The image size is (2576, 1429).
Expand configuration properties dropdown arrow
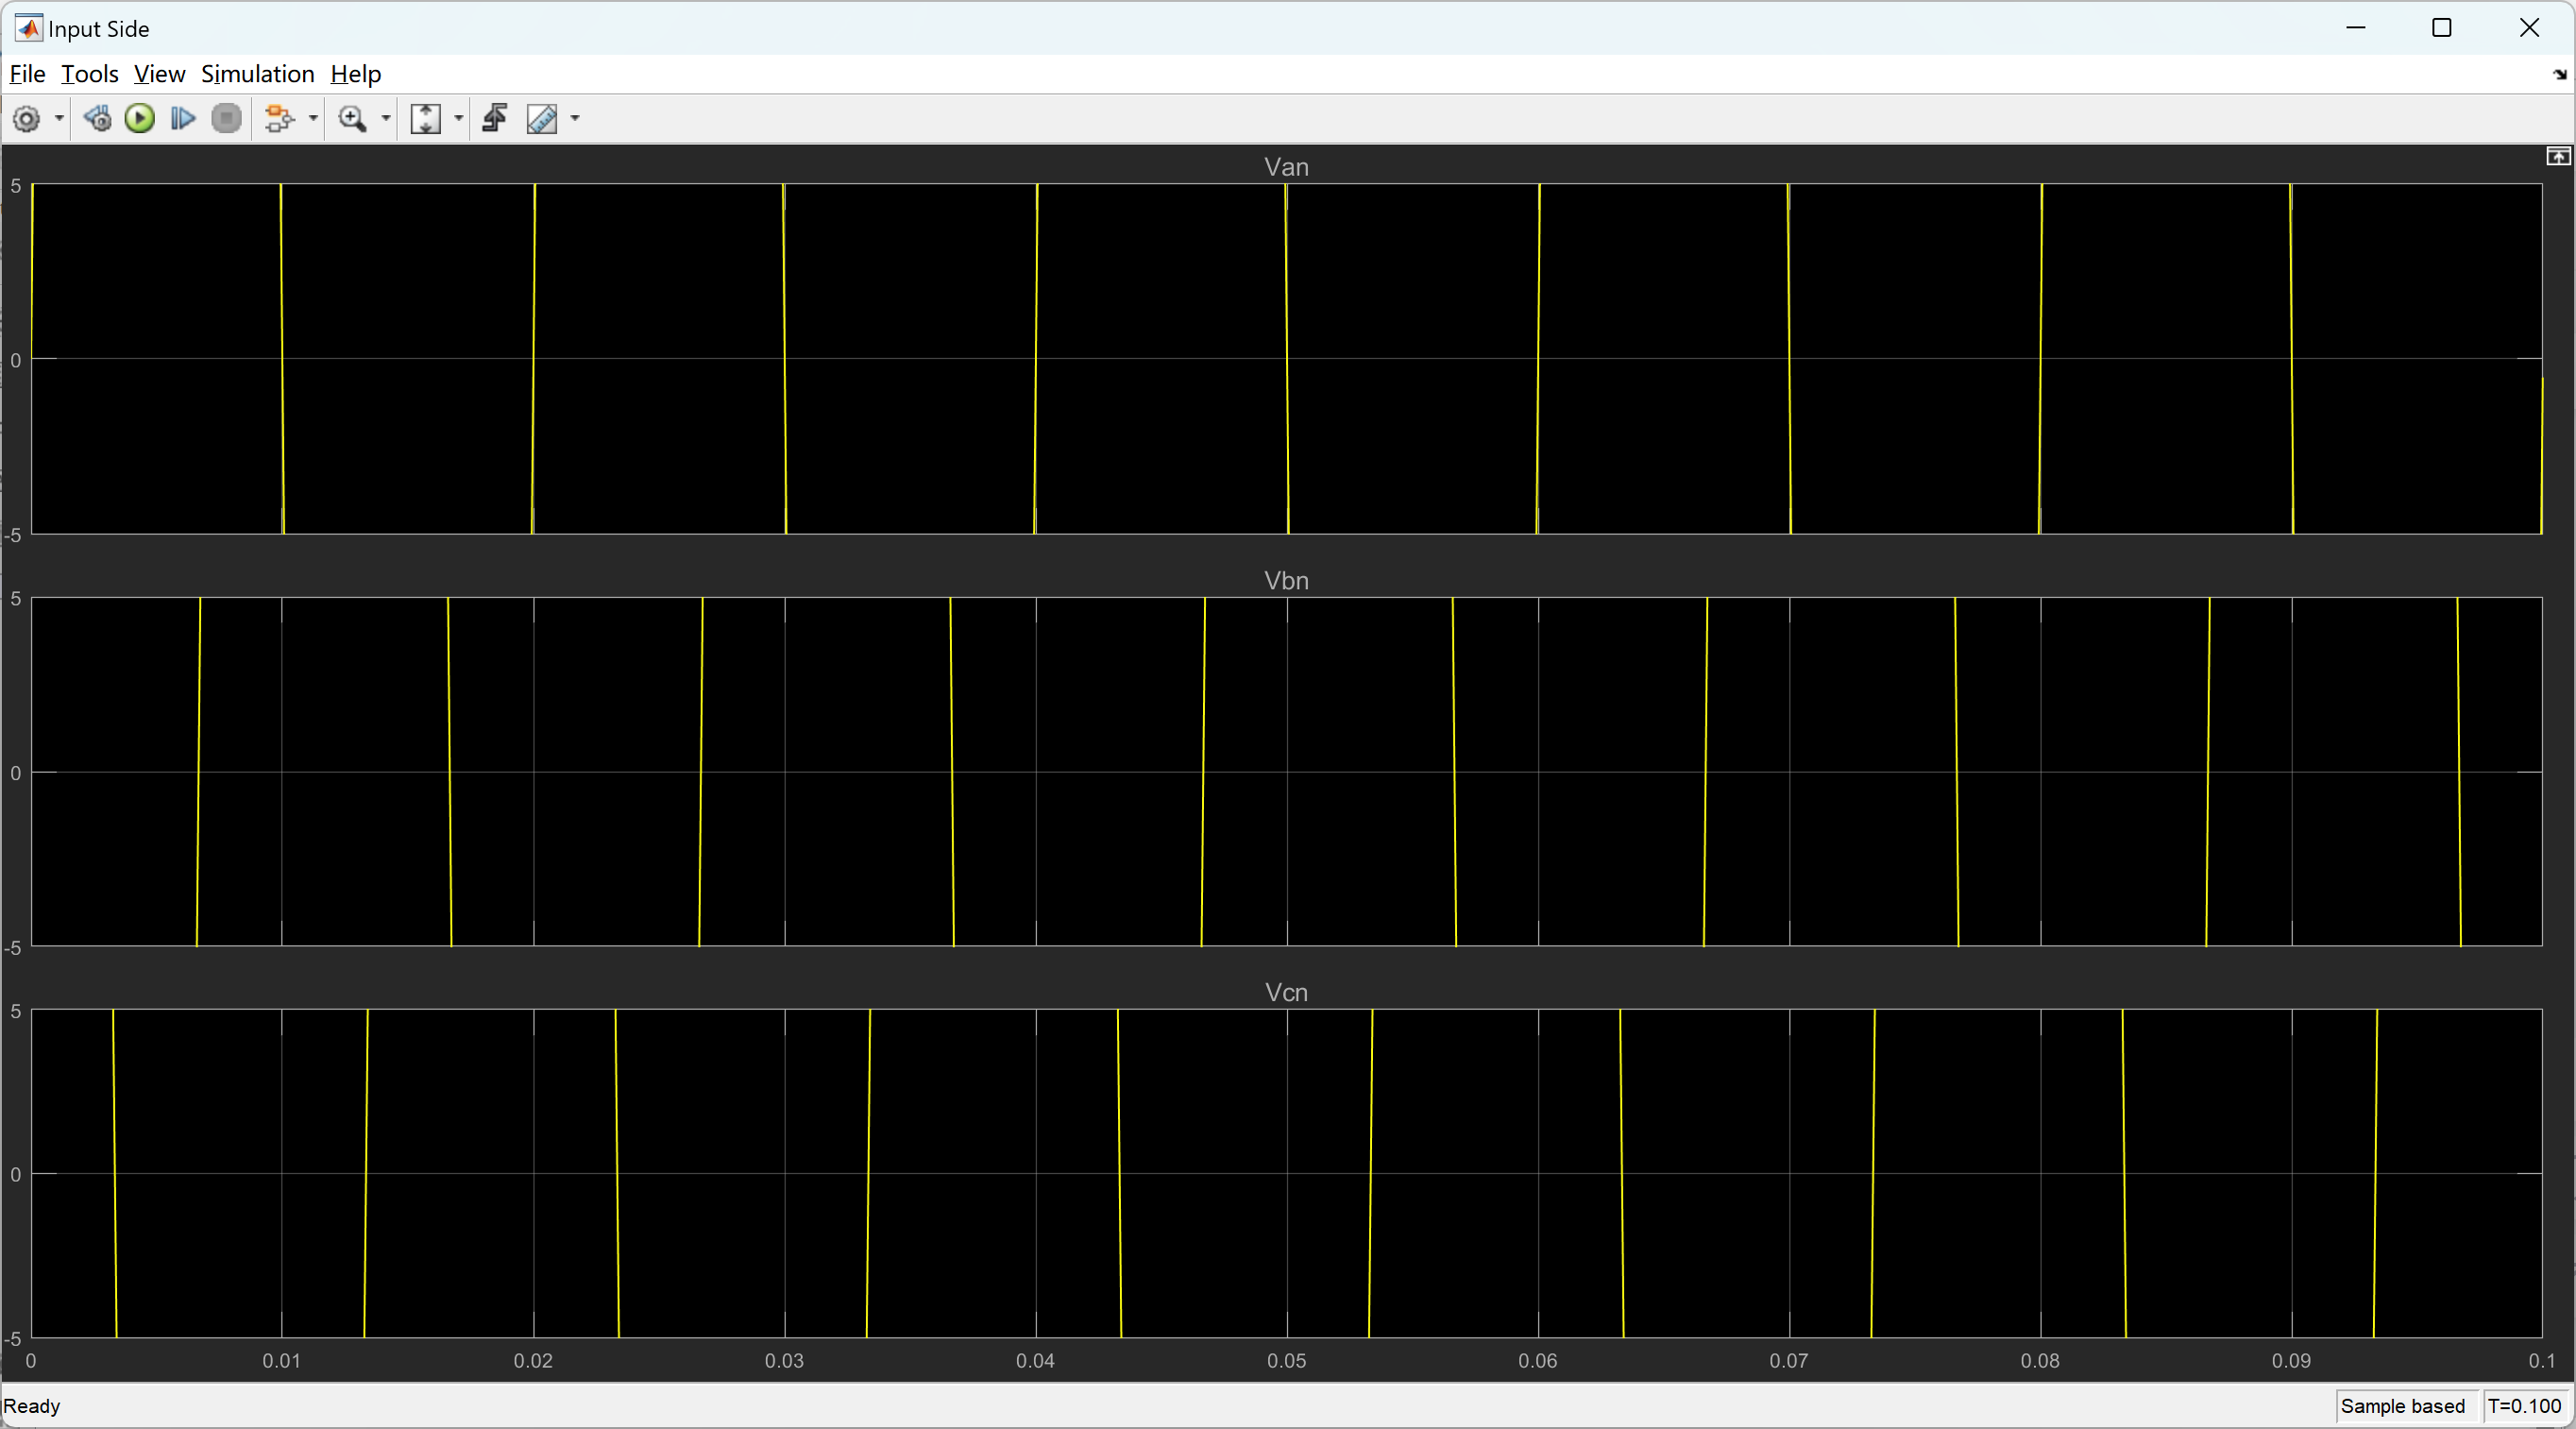point(59,119)
